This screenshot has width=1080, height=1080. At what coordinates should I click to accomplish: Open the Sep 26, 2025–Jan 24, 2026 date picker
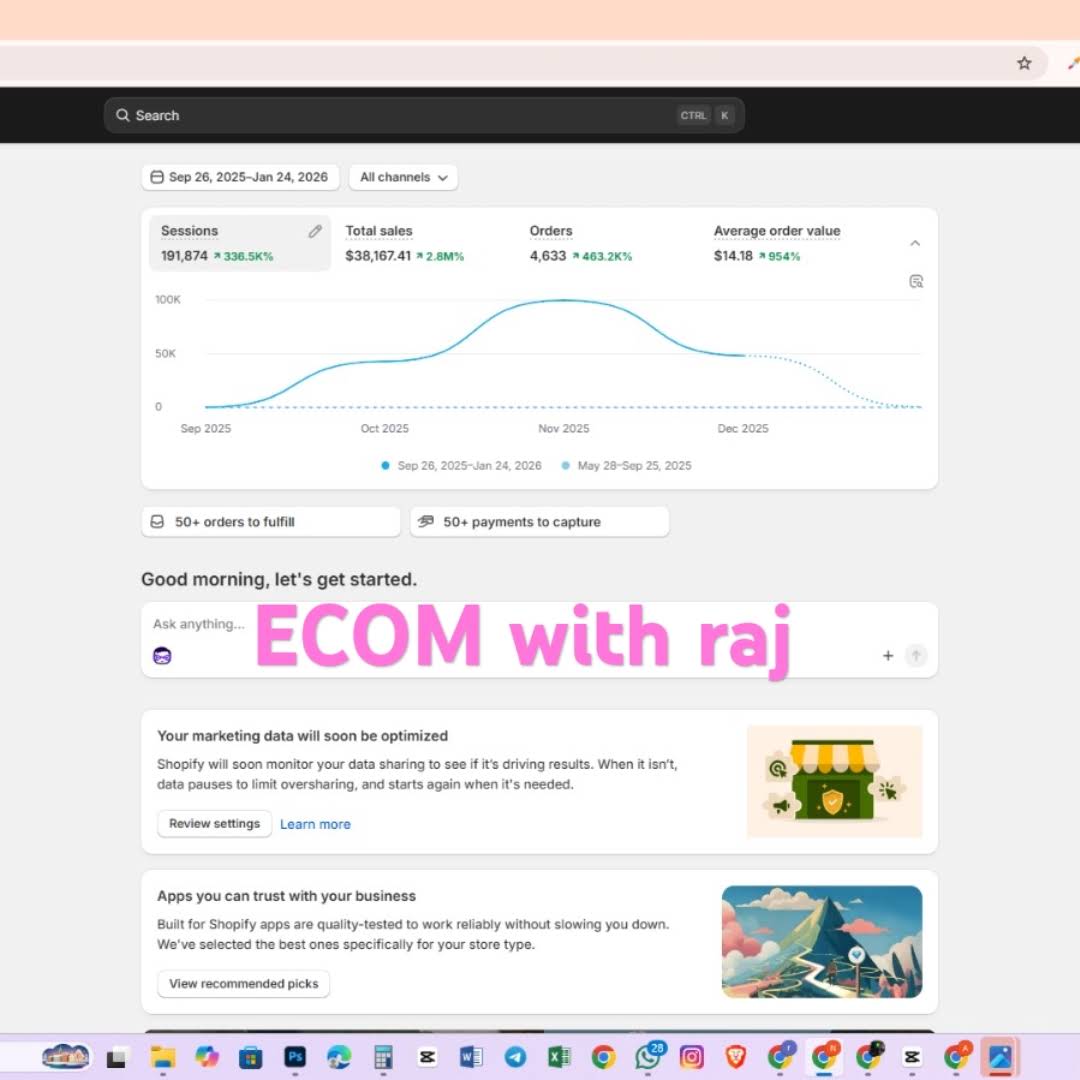click(x=240, y=177)
